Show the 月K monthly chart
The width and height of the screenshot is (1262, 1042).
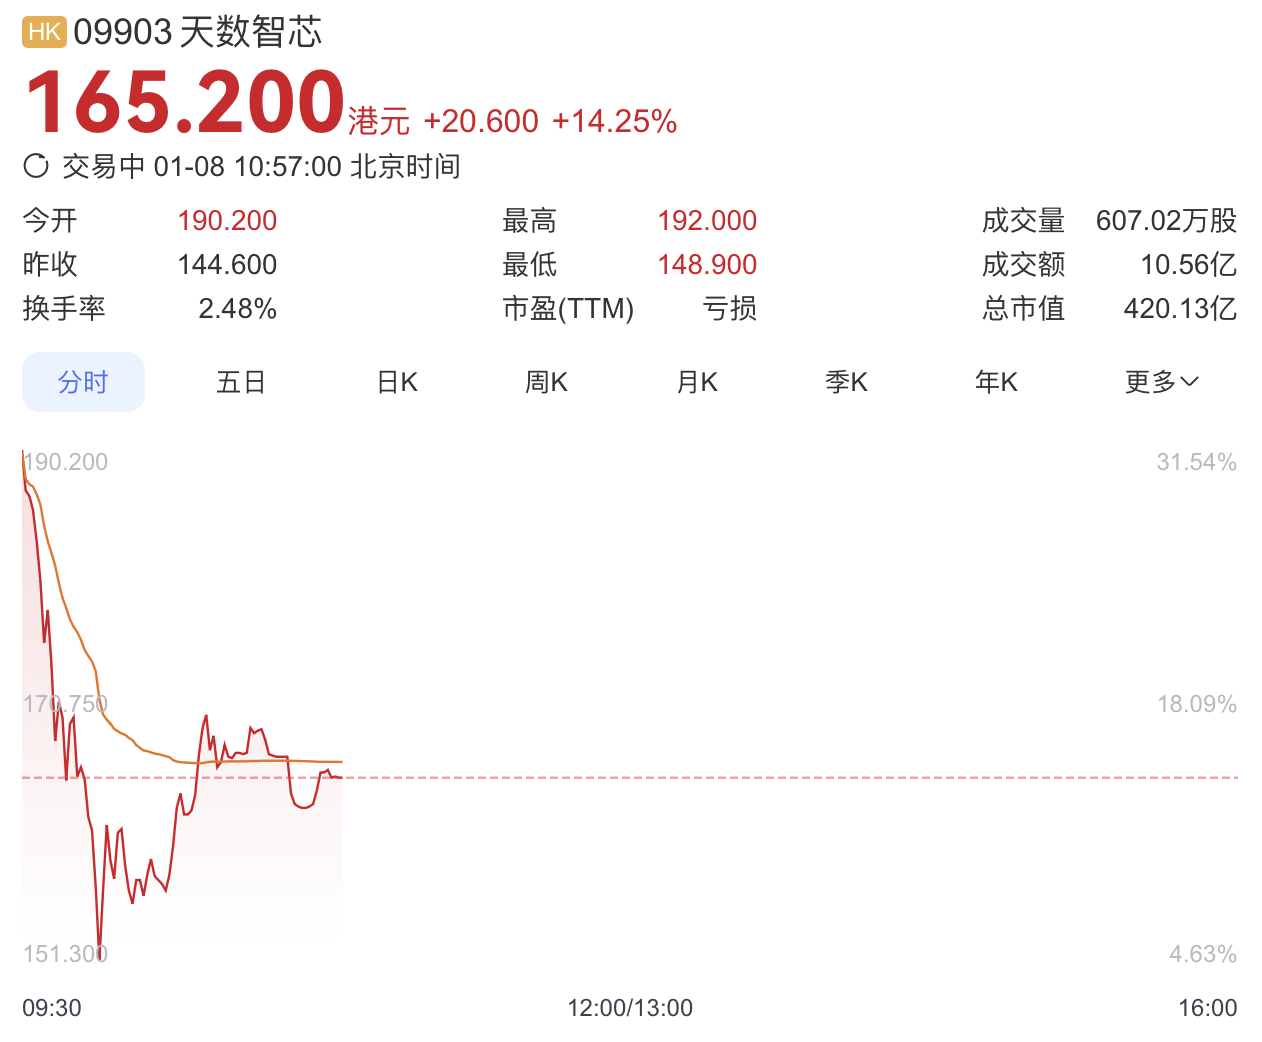click(x=697, y=382)
